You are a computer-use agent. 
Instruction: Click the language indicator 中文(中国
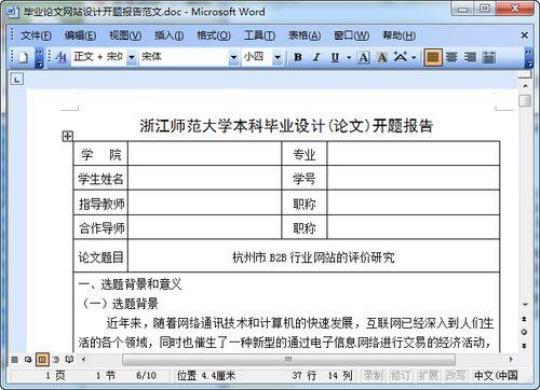tap(496, 376)
